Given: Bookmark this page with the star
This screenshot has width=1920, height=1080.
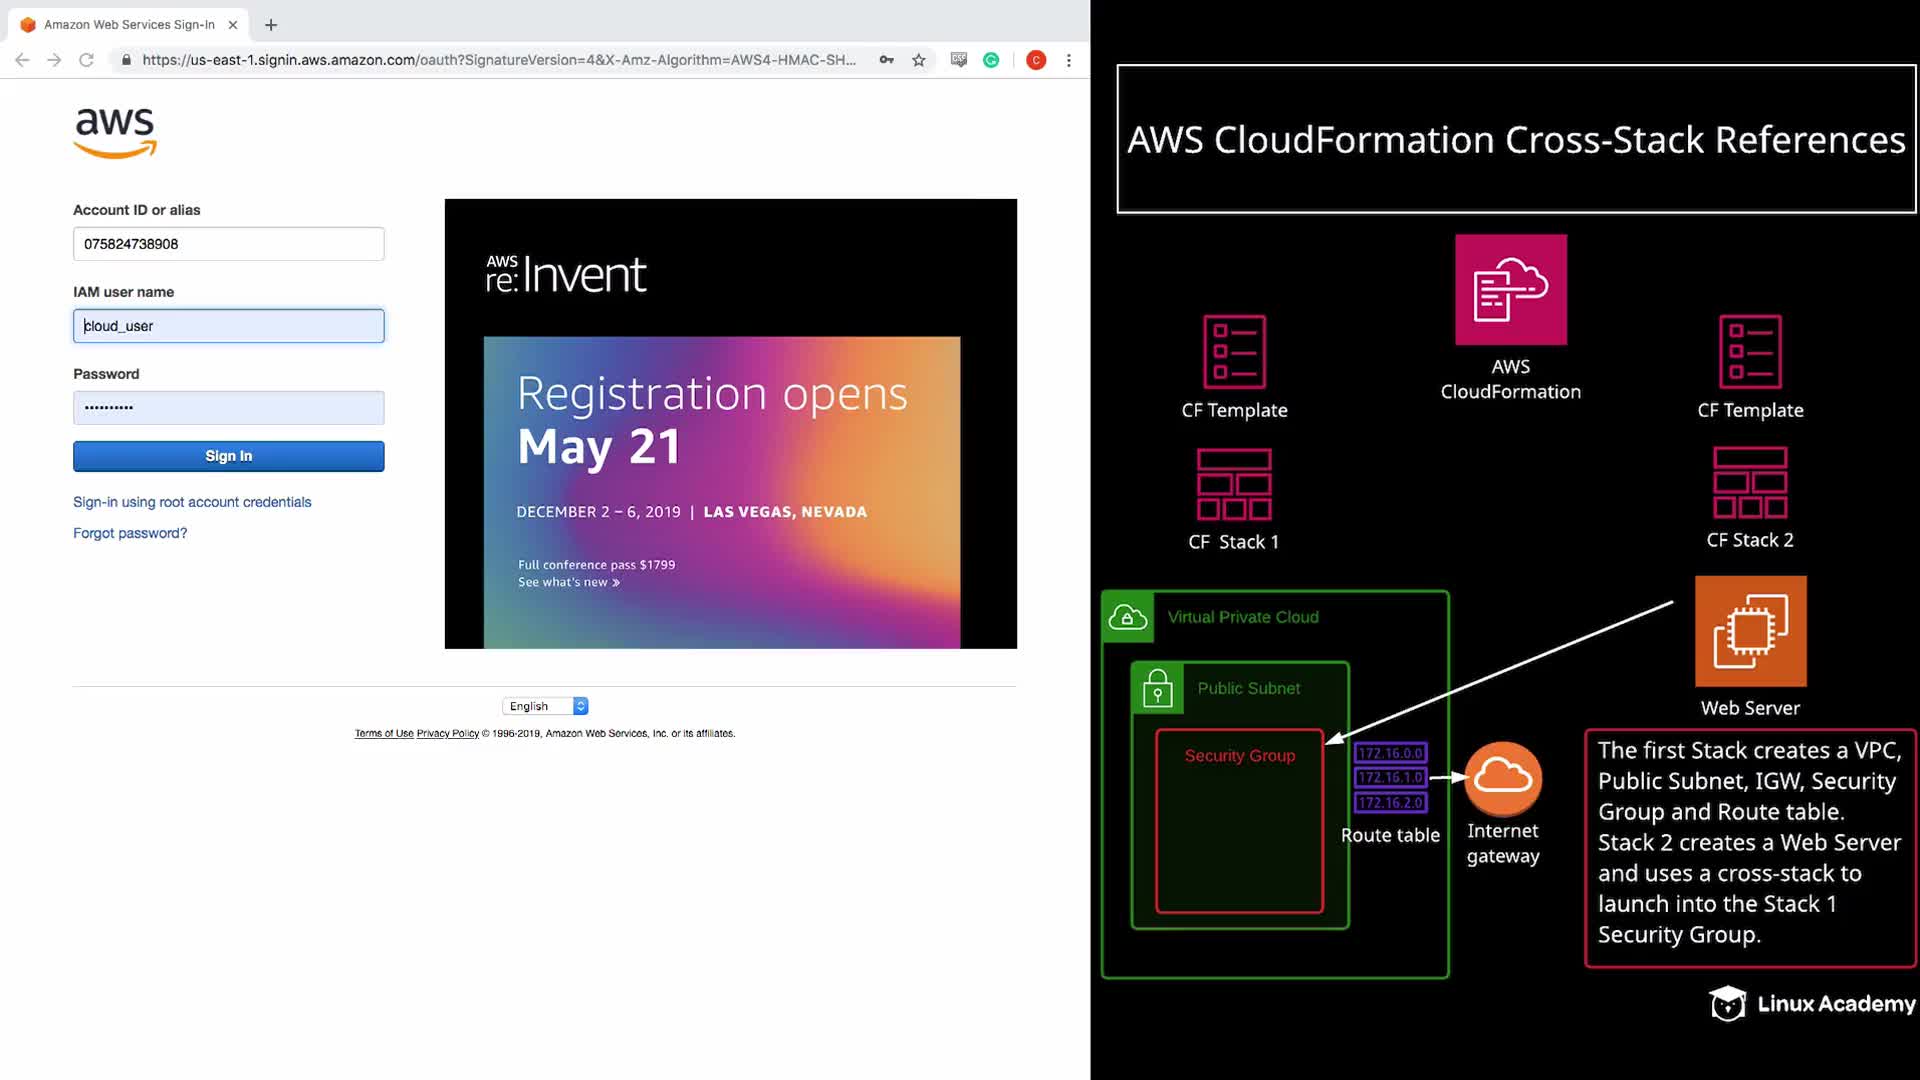Looking at the screenshot, I should pyautogui.click(x=919, y=60).
